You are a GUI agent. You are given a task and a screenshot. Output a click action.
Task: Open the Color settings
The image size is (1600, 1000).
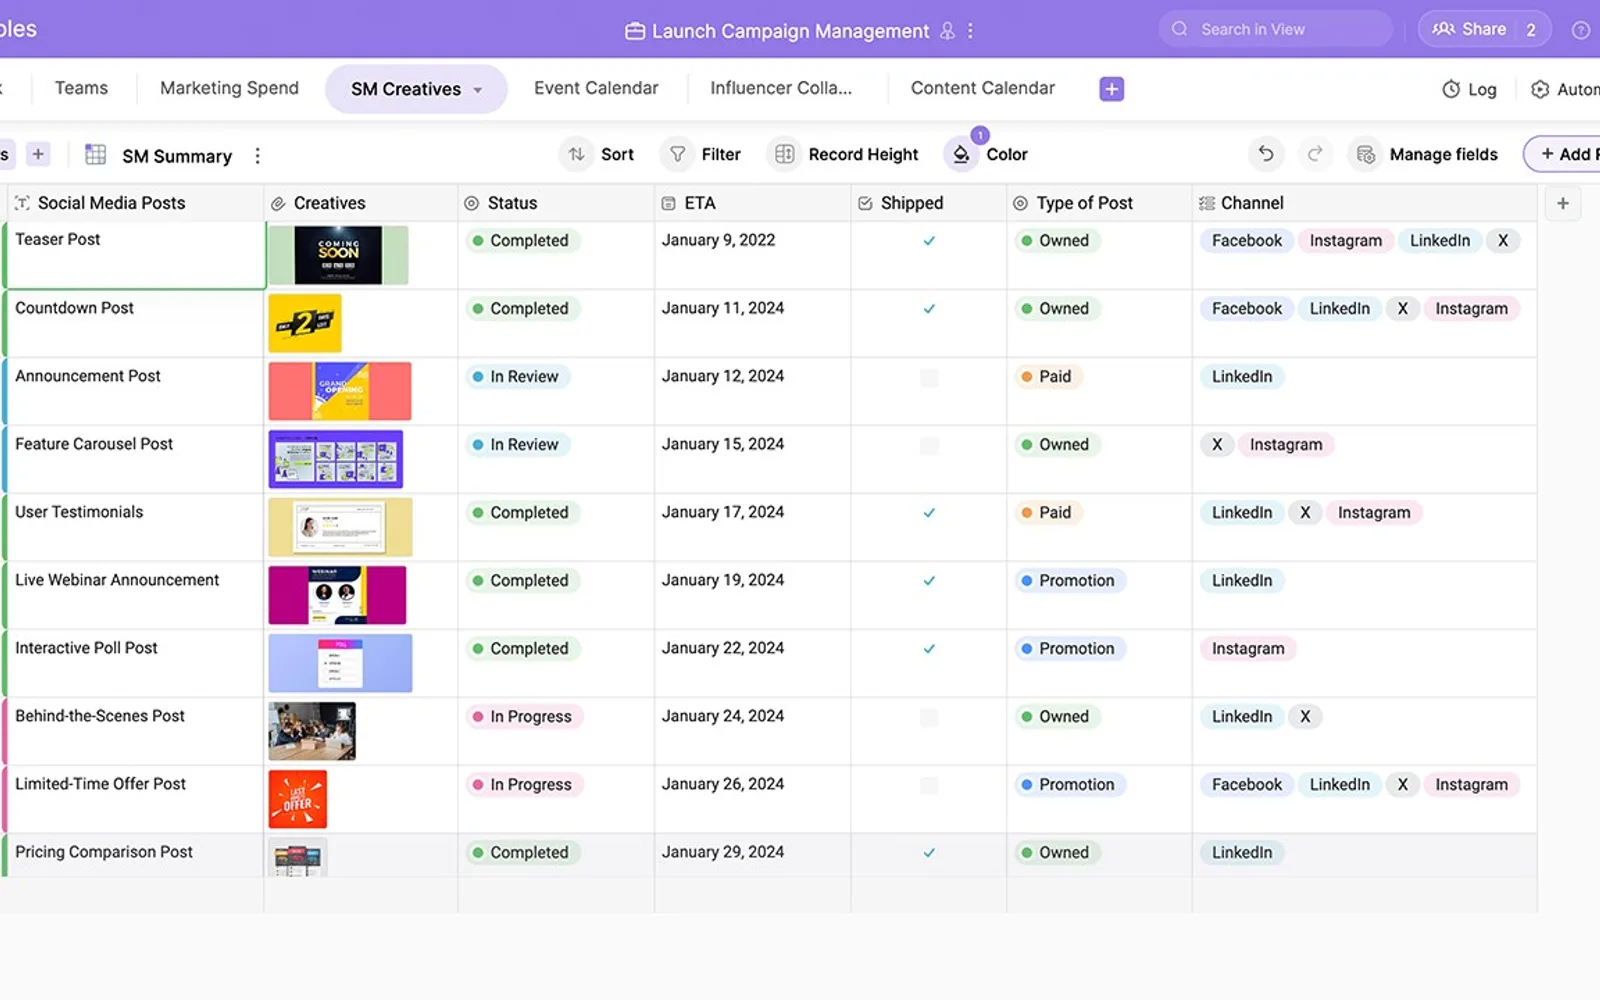987,154
